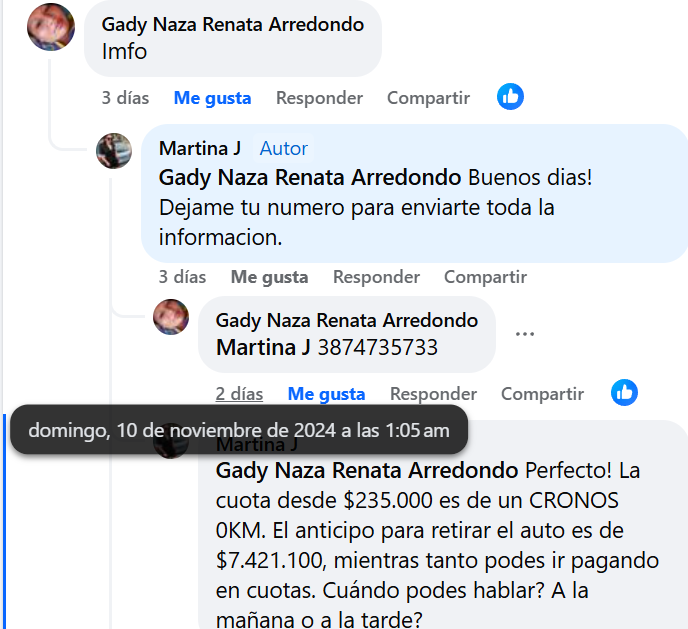Click Compartir under the Imfo comment
The image size is (688, 629).
[429, 98]
